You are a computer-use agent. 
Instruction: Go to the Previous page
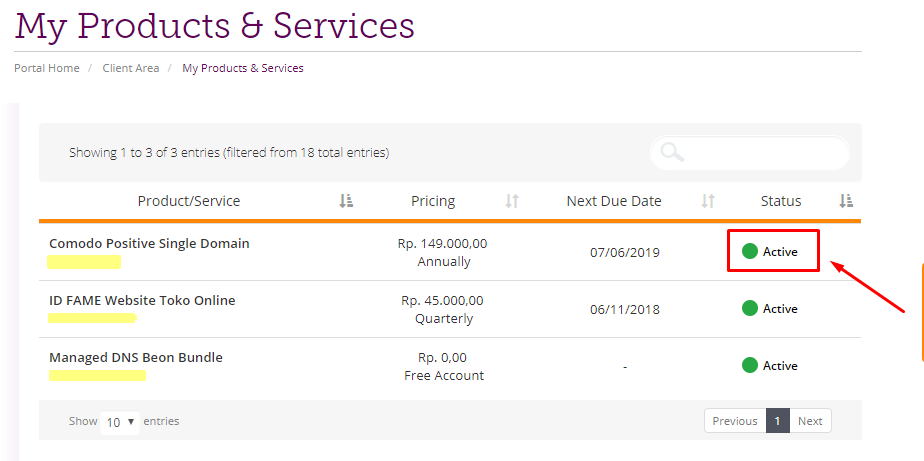click(735, 421)
